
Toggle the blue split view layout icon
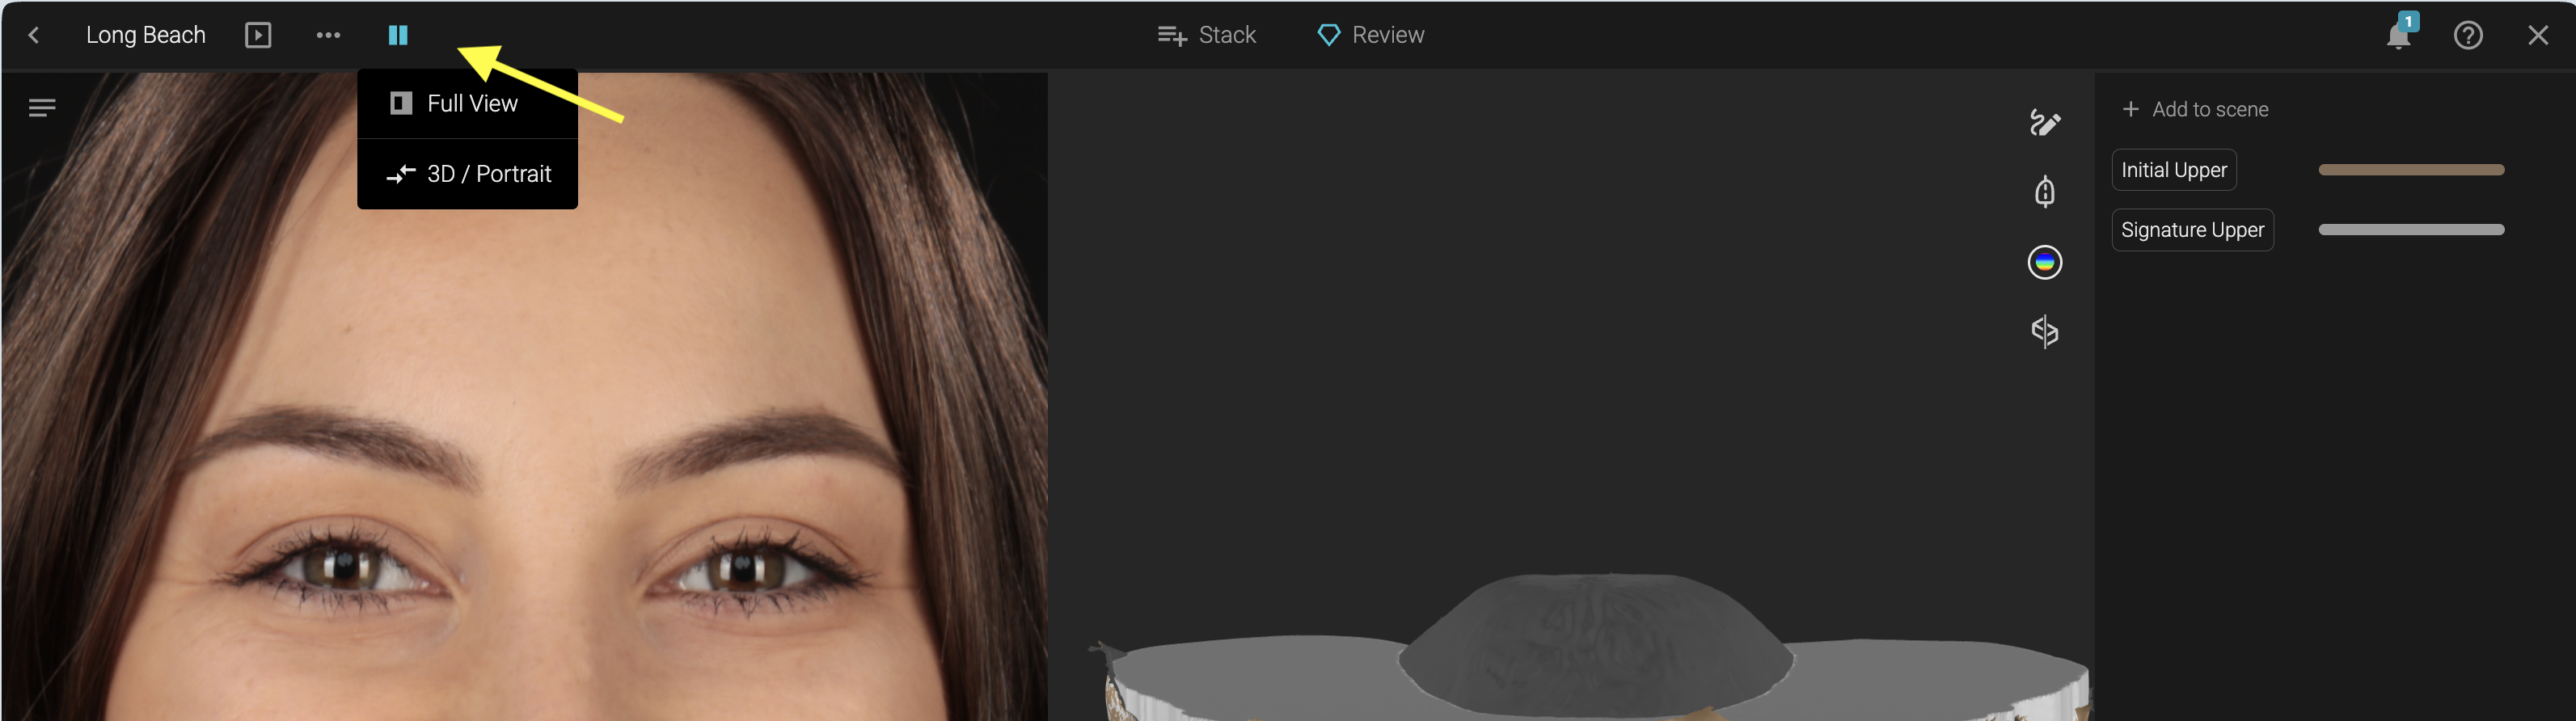click(x=398, y=36)
